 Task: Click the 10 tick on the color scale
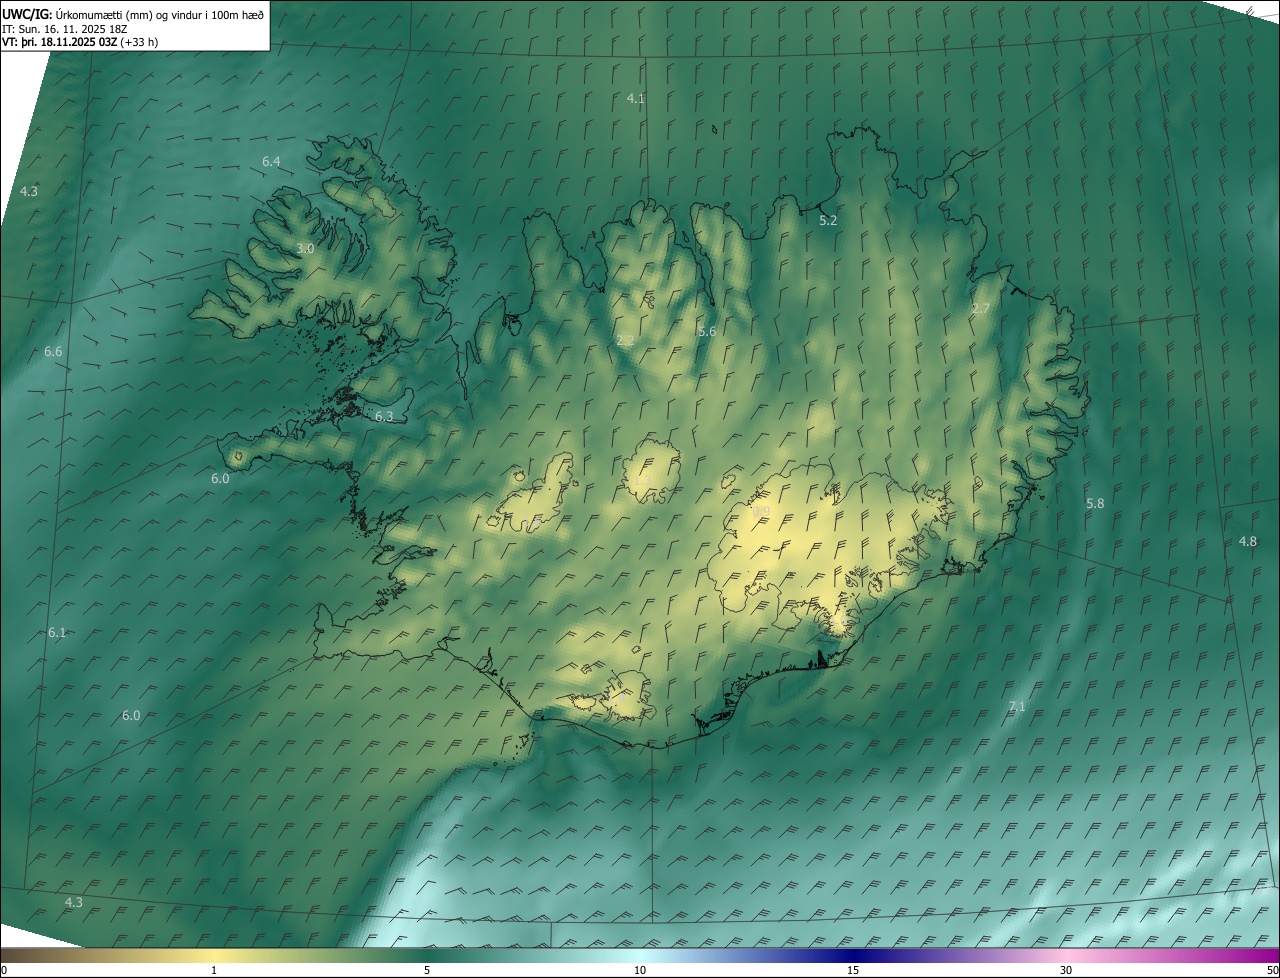[640, 970]
